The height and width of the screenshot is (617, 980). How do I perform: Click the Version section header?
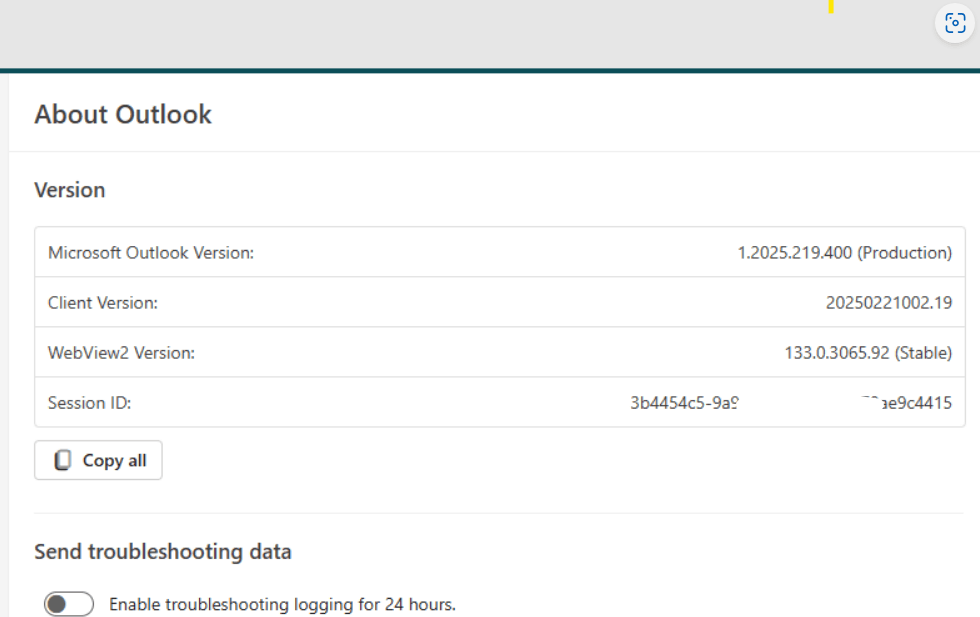[x=70, y=190]
